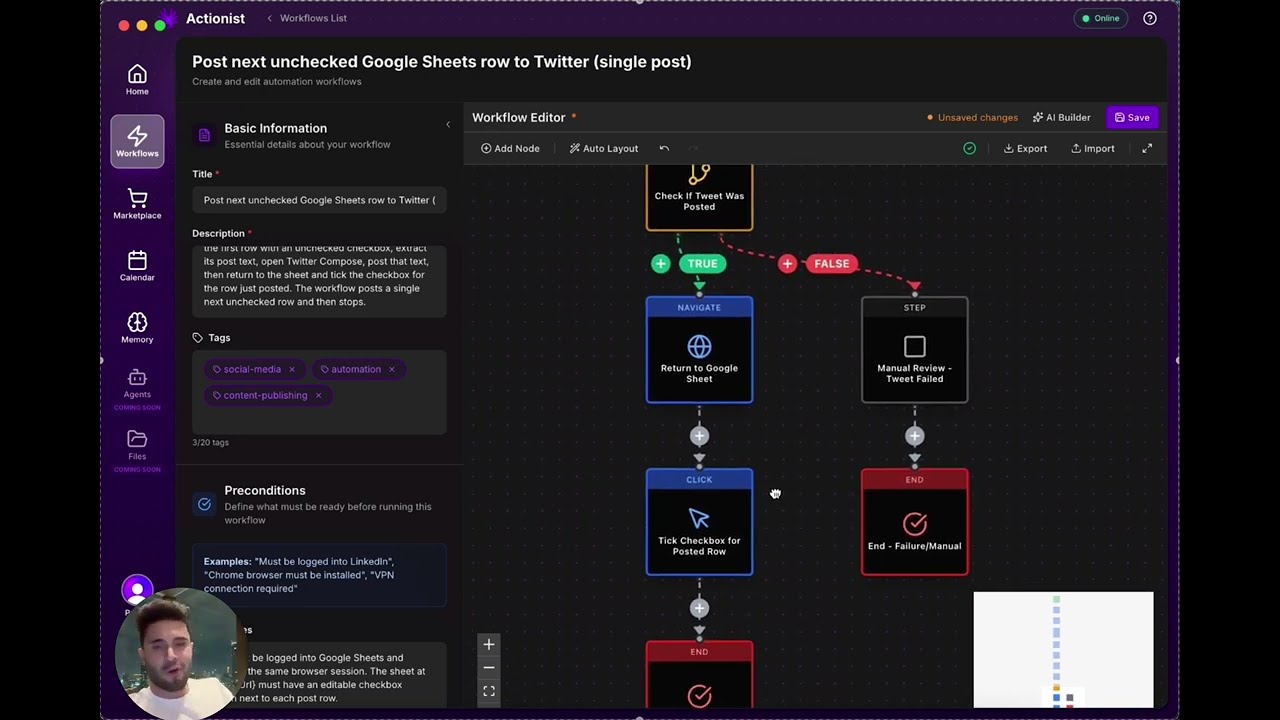Select the bottom END node
This screenshot has width=1280, height=720.
pos(699,675)
